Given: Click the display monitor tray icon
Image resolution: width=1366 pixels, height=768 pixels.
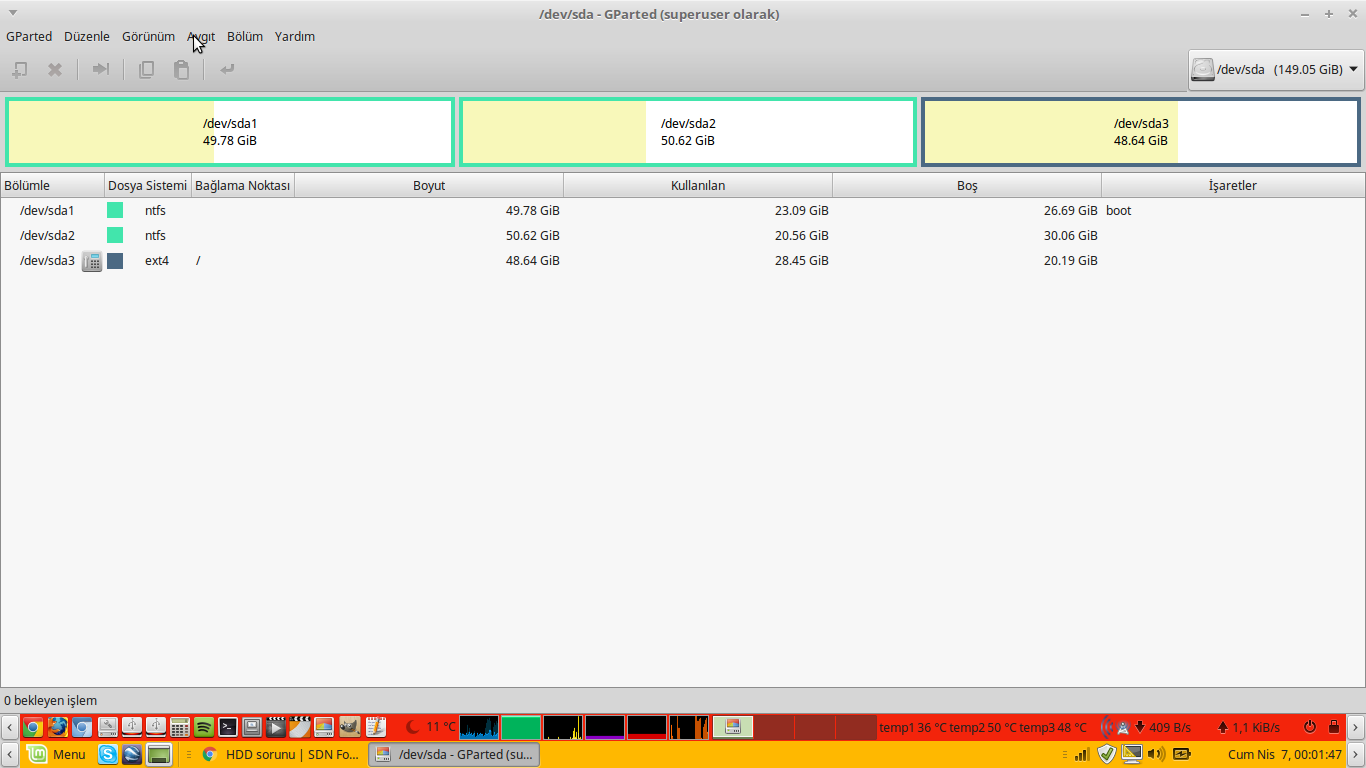Looking at the screenshot, I should coord(1132,754).
